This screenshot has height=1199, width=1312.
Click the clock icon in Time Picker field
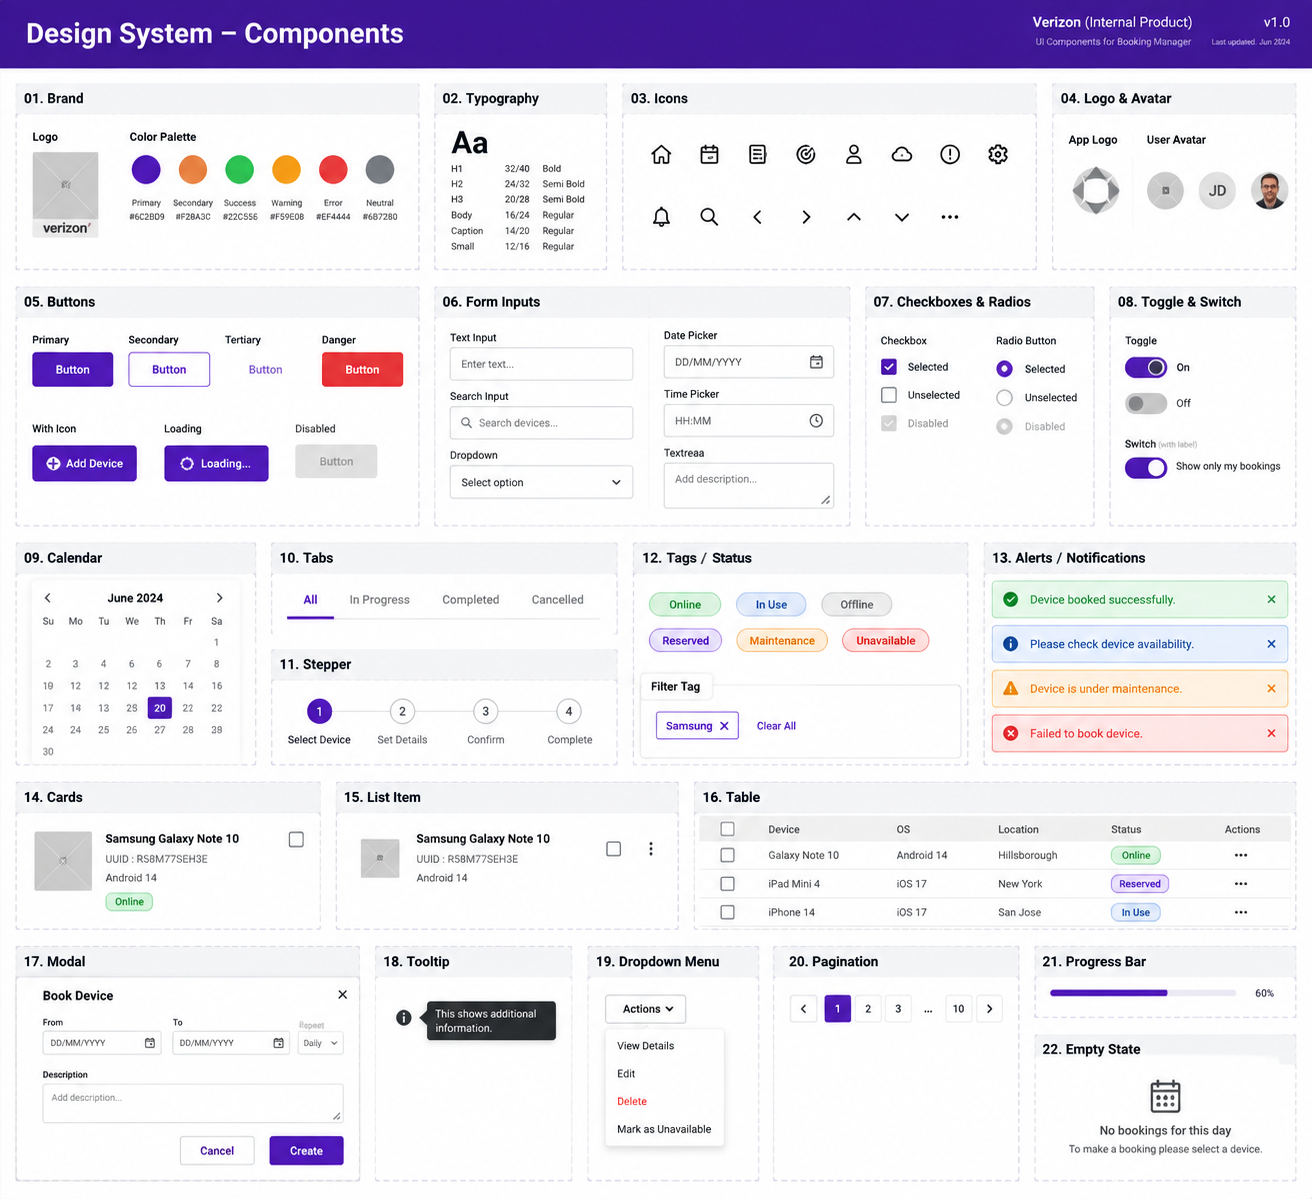tap(816, 421)
